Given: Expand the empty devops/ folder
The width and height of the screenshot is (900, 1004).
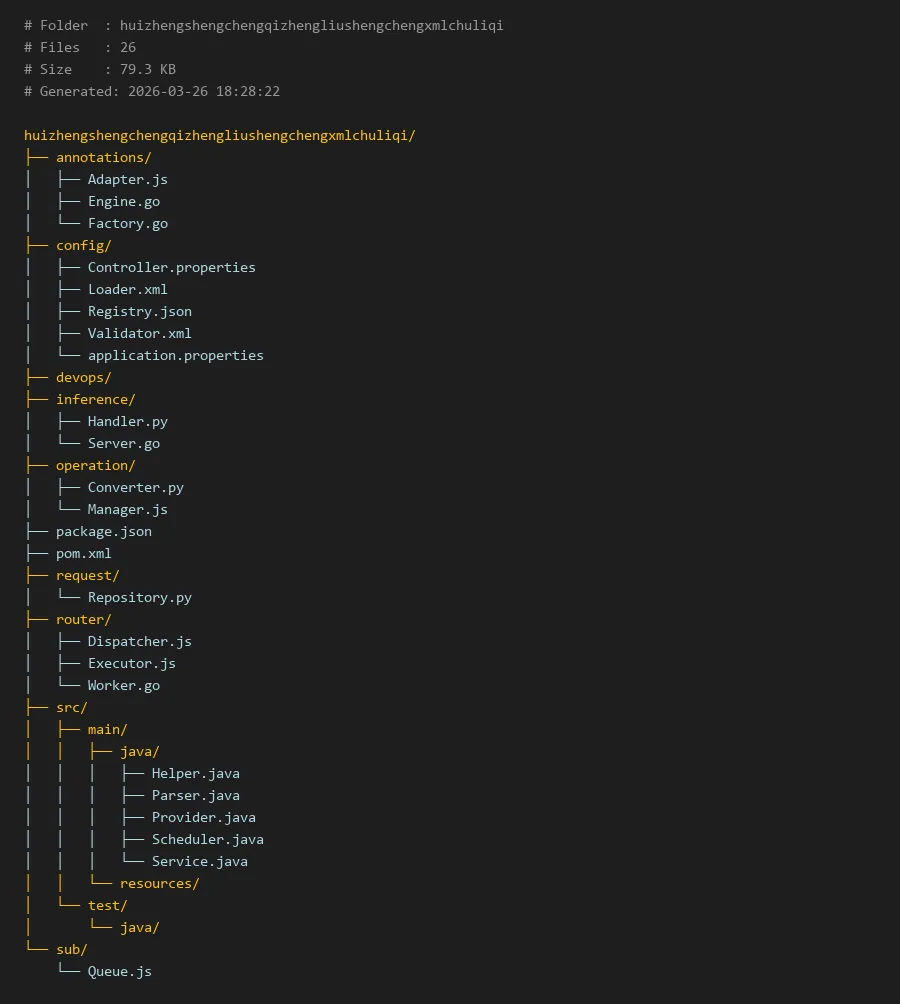Looking at the screenshot, I should (x=83, y=377).
